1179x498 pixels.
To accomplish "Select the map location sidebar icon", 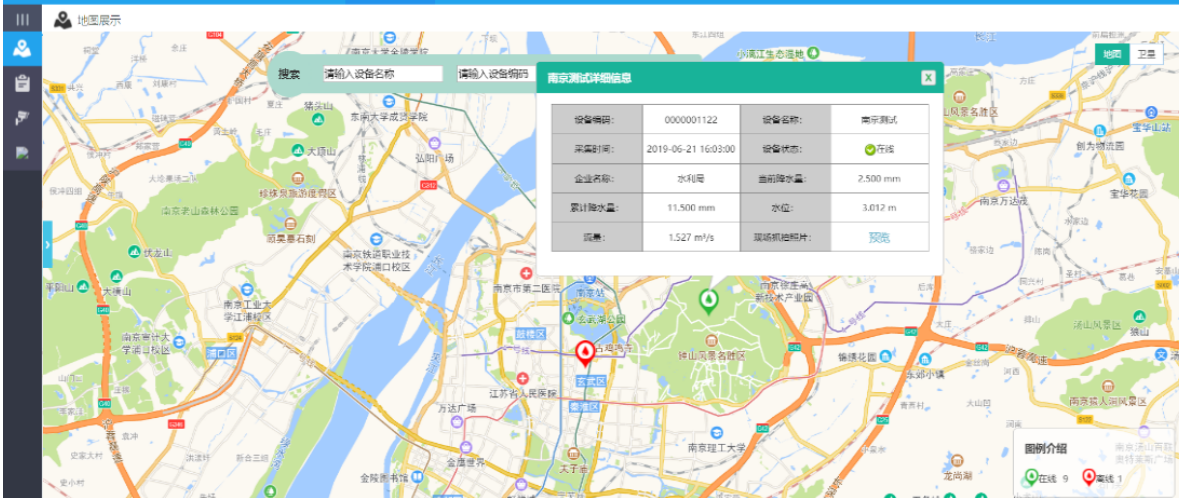I will pos(21,48).
